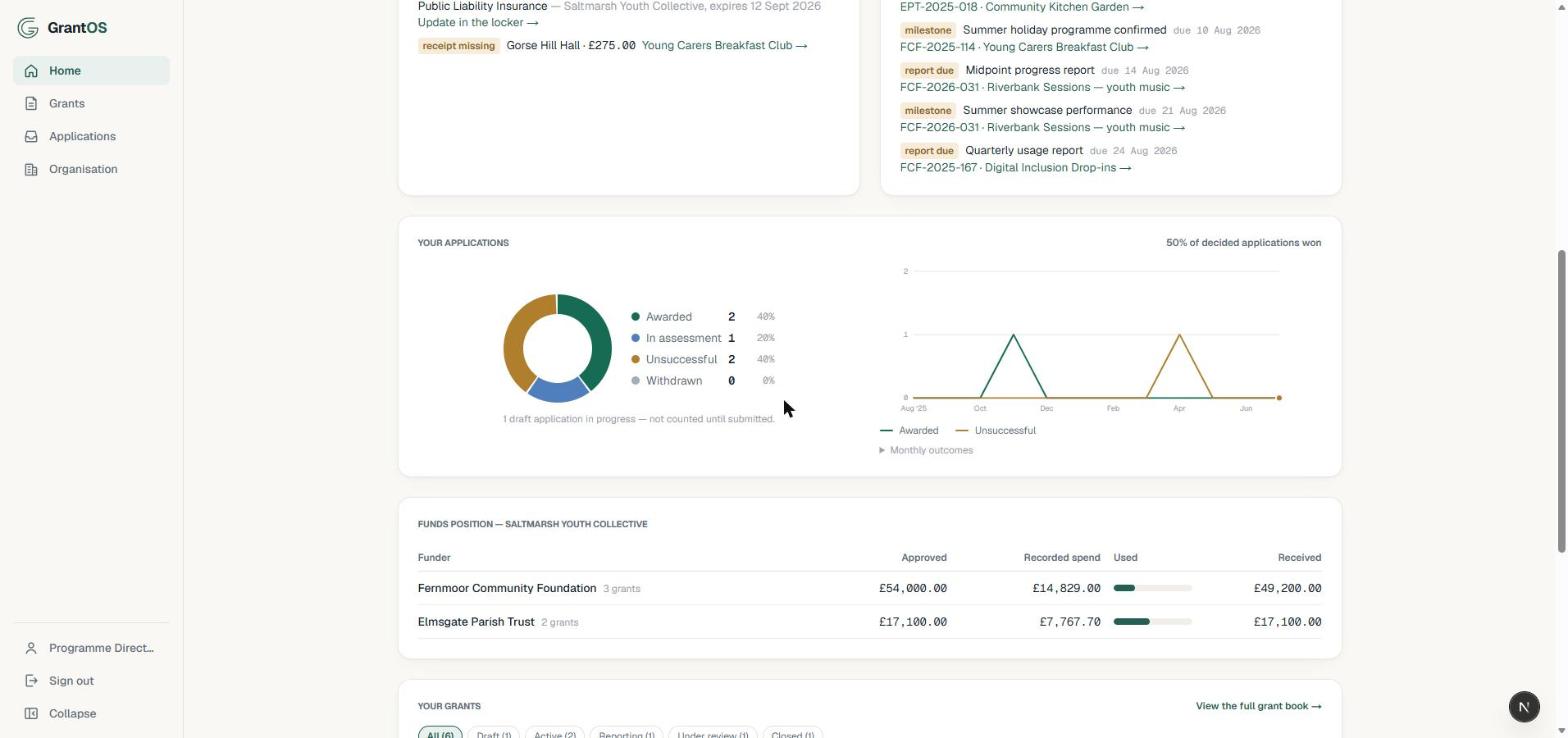Select the All (6) grants filter
The image size is (1568, 738).
pos(440,734)
